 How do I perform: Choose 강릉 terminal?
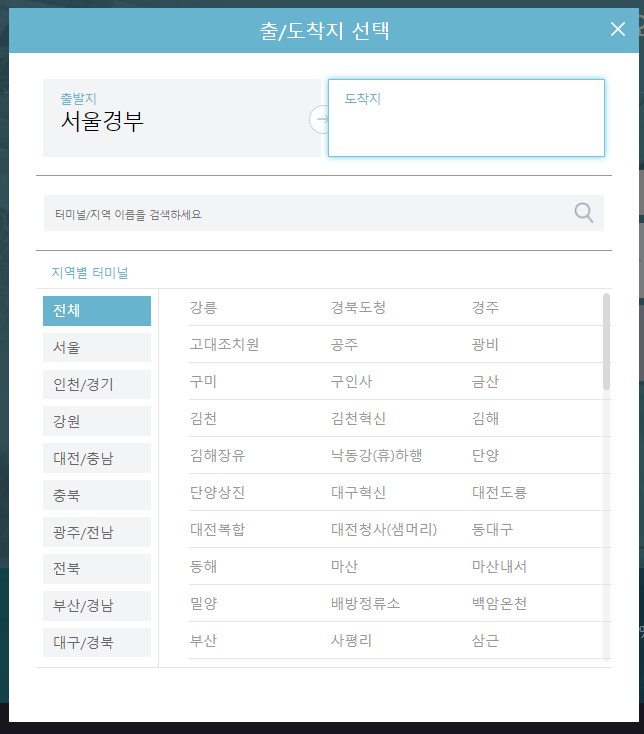coord(204,308)
